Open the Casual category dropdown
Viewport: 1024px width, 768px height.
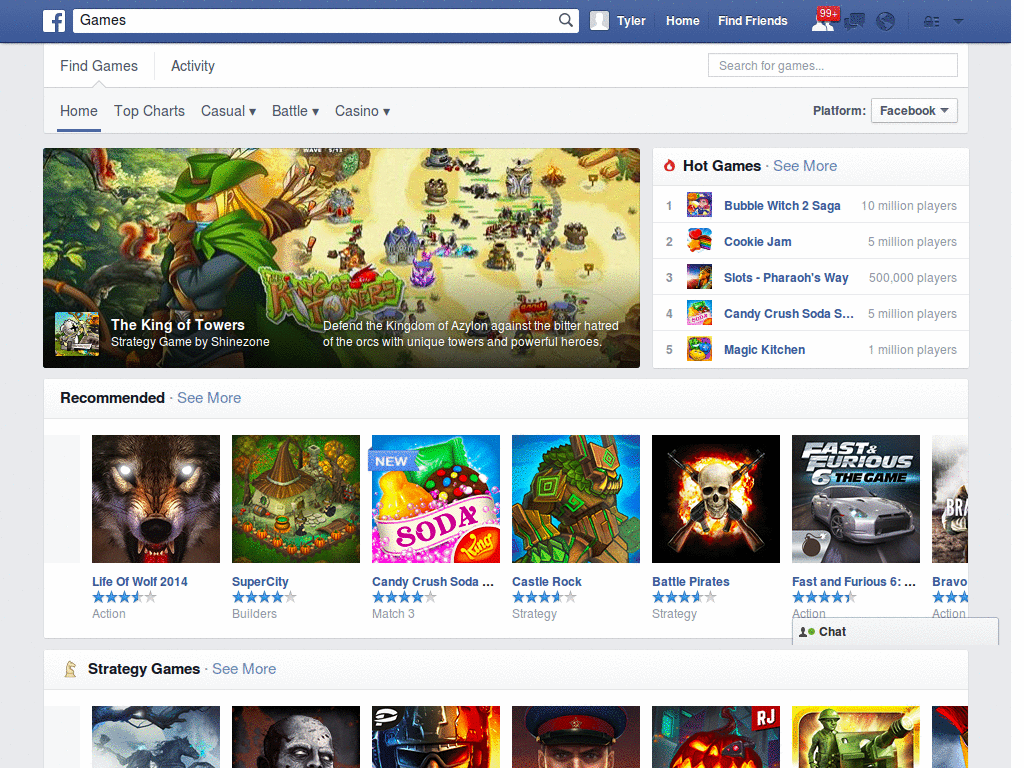point(229,111)
